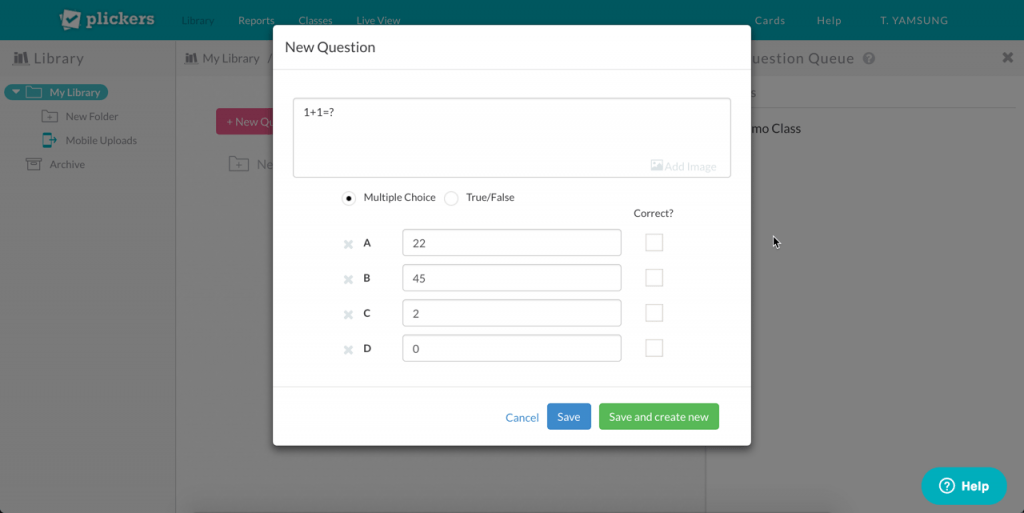The width and height of the screenshot is (1024, 513).
Task: Open the Reports tab in navigation bar
Action: pos(256,21)
